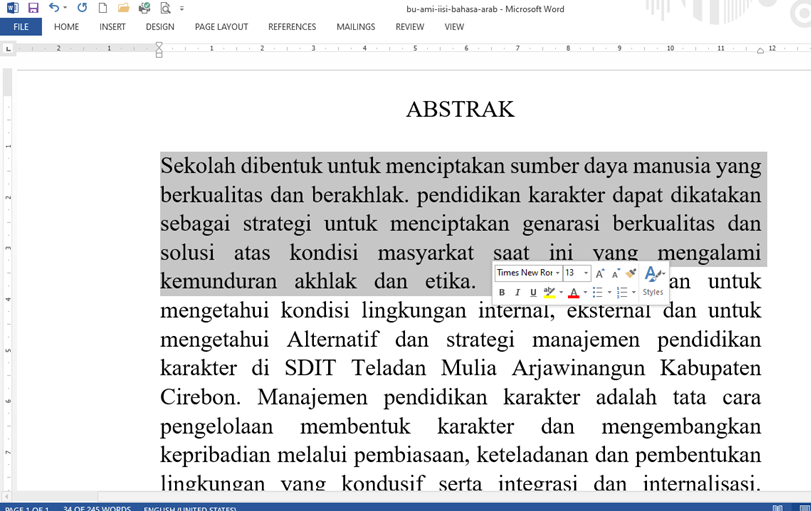Click the word 'Cirebon.' in the document

pyautogui.click(x=200, y=398)
